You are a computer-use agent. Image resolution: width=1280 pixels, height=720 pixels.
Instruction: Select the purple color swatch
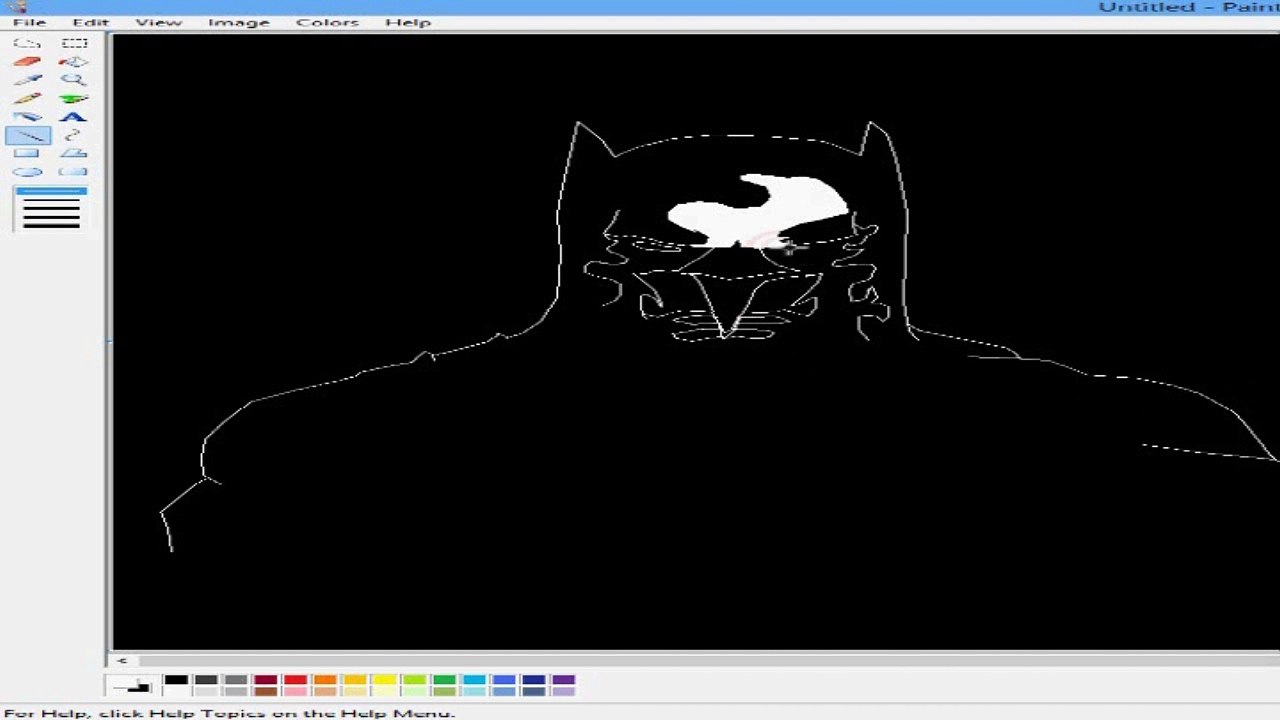(x=564, y=680)
